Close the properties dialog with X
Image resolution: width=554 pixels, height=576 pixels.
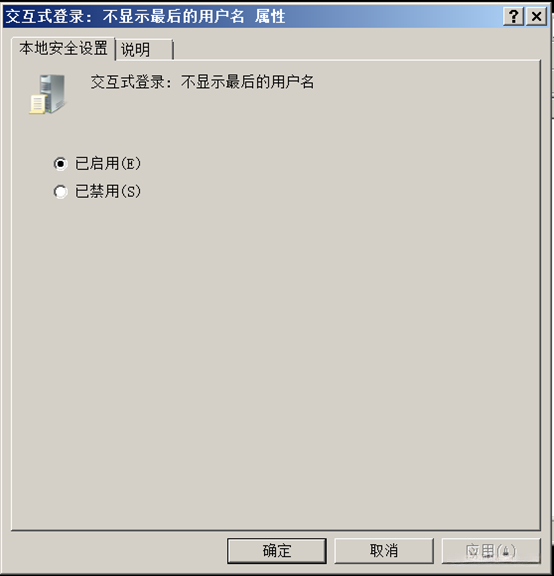[x=536, y=16]
